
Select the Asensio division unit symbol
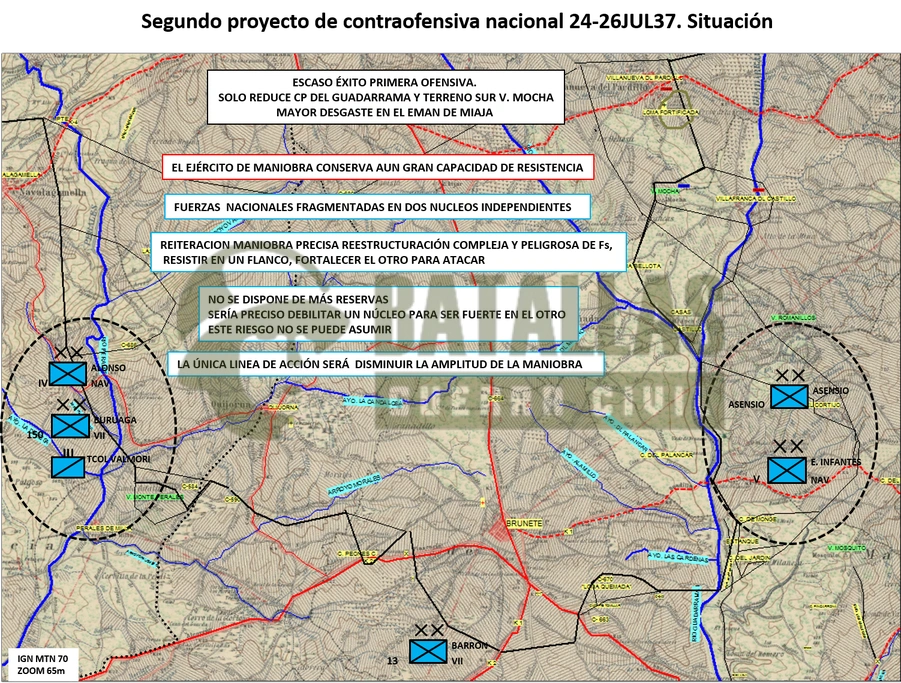click(x=789, y=396)
